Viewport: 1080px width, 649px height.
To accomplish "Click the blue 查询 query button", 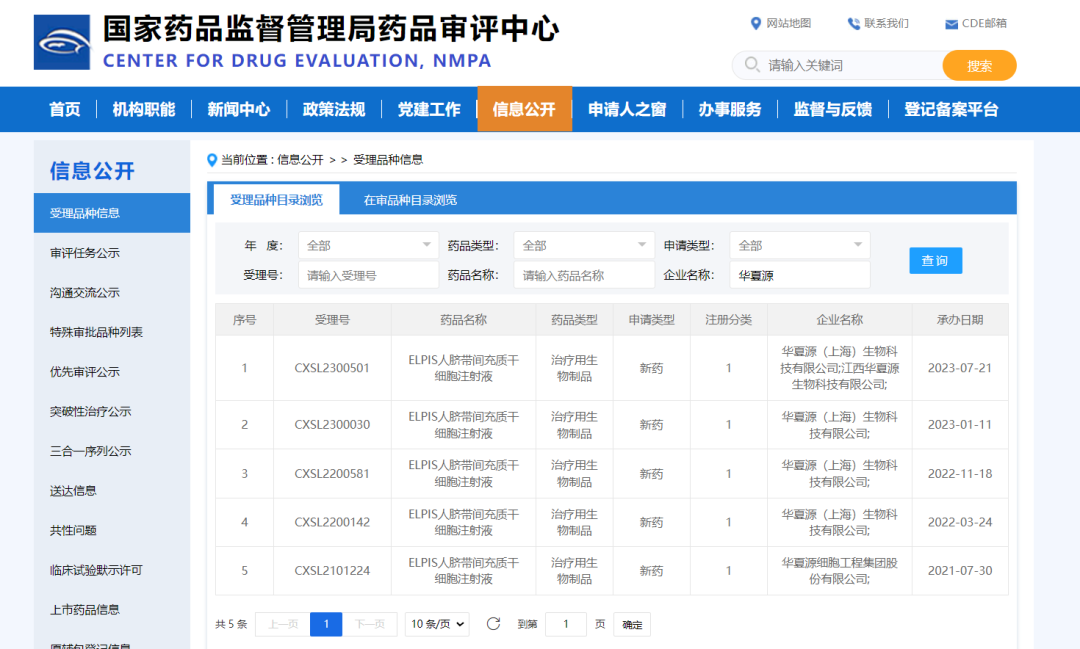I will 935,260.
